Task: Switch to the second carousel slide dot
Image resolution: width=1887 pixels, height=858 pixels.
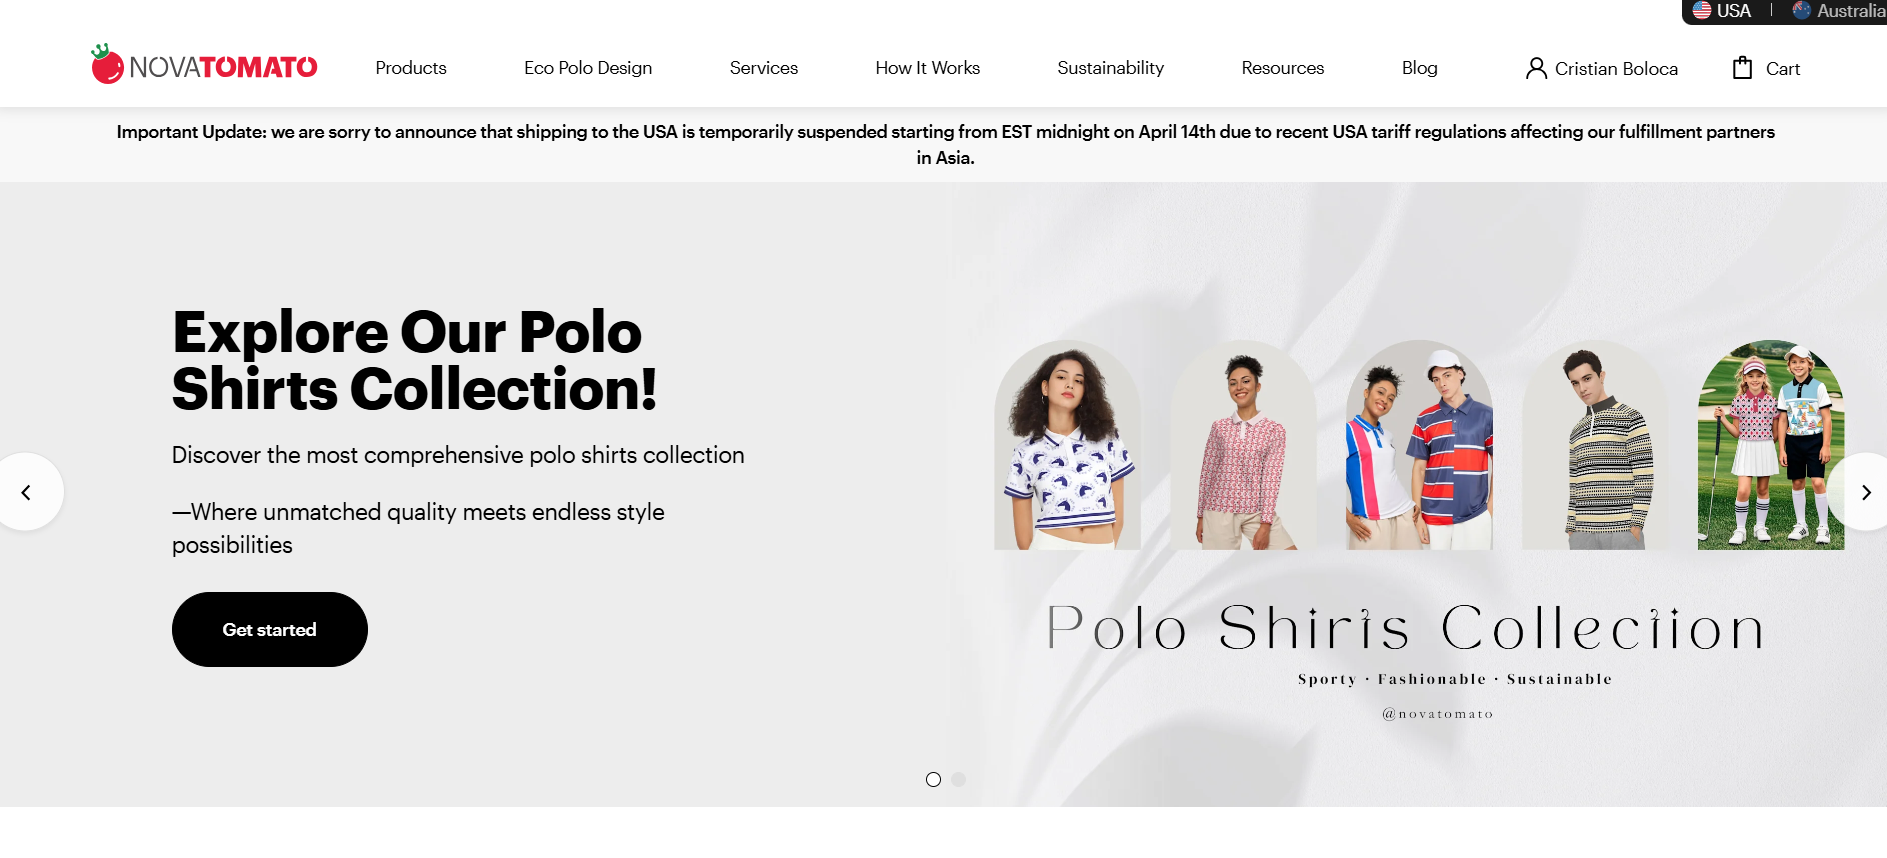Action: (959, 779)
